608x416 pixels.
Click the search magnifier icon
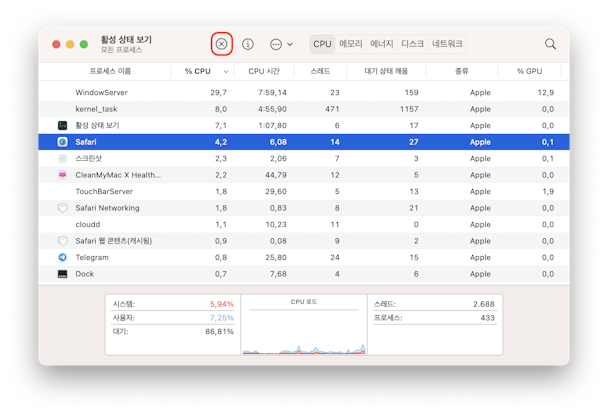pos(550,44)
